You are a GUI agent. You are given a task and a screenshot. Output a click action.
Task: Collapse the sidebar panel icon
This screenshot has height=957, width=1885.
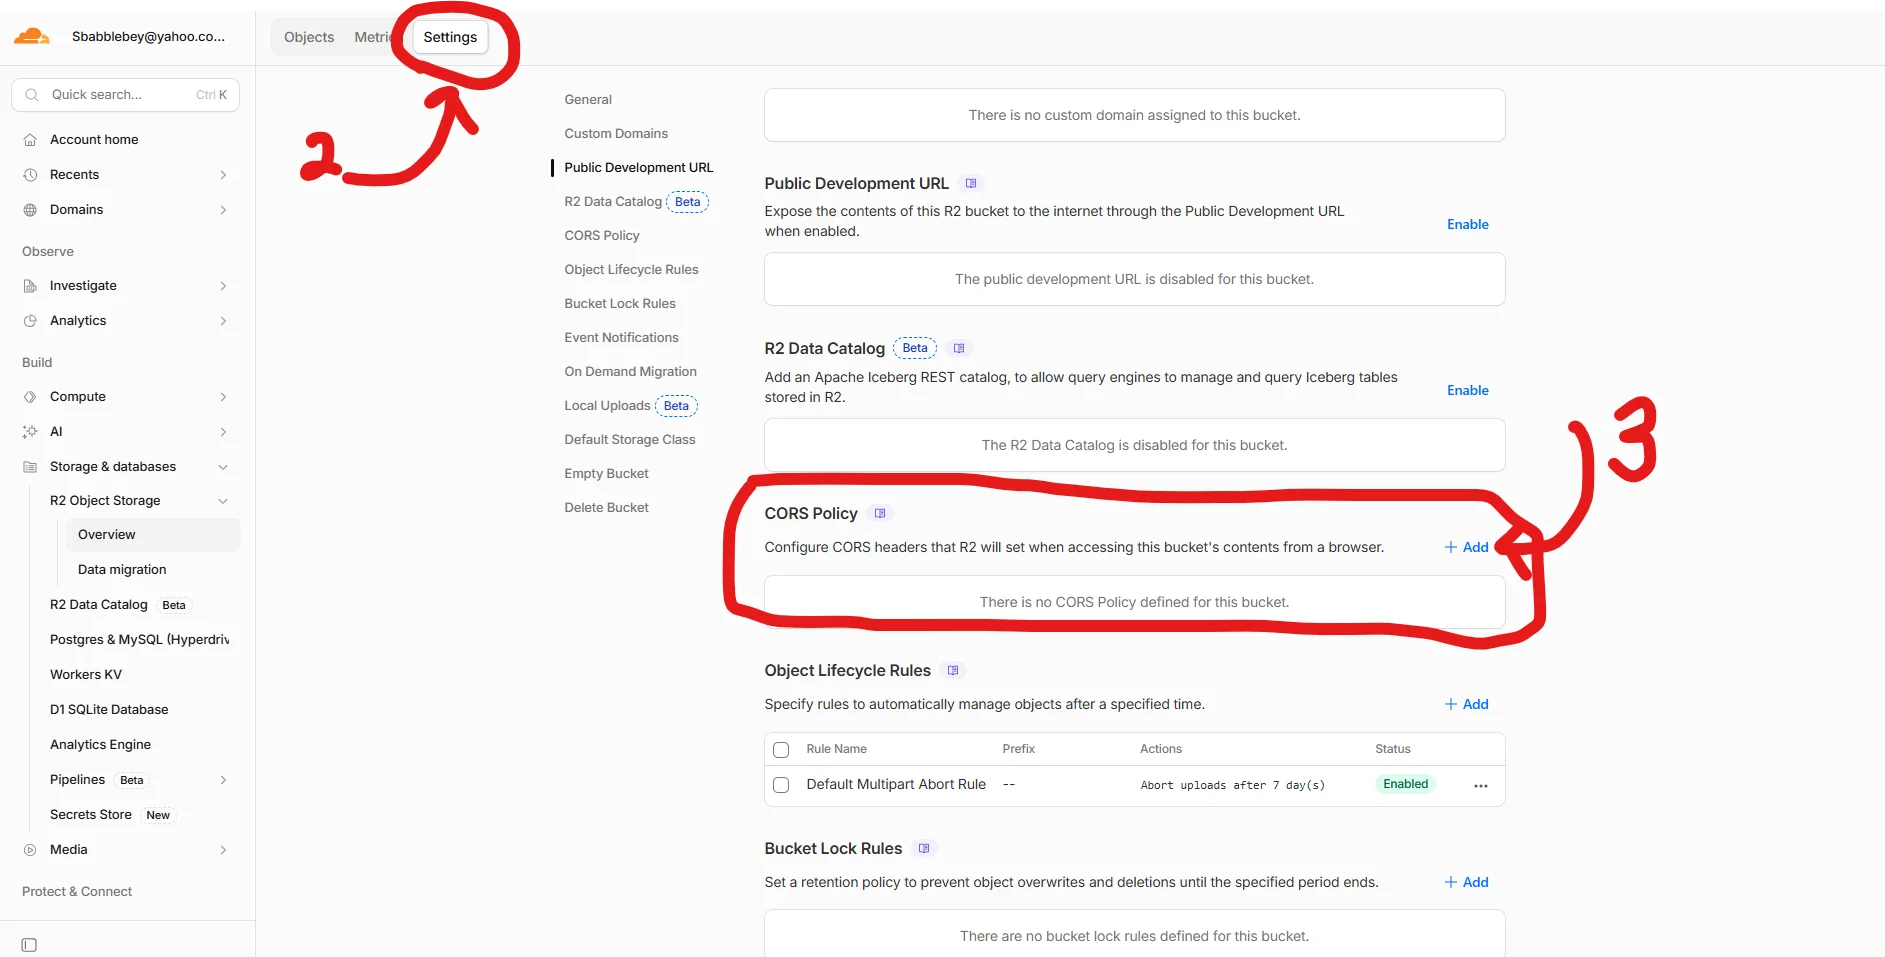click(x=29, y=945)
